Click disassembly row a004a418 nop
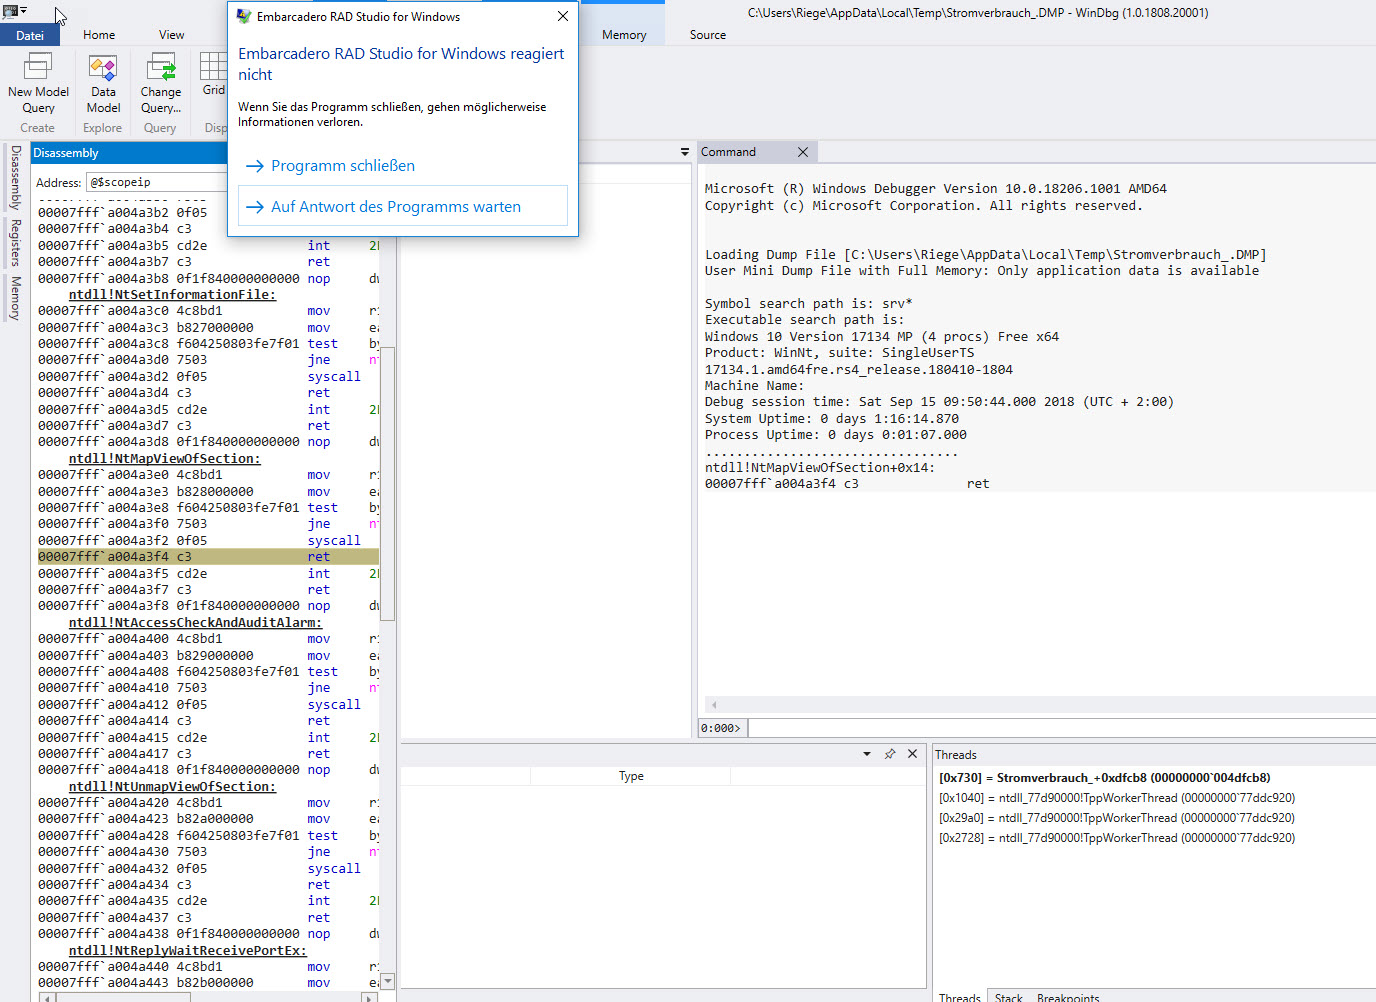 (208, 770)
